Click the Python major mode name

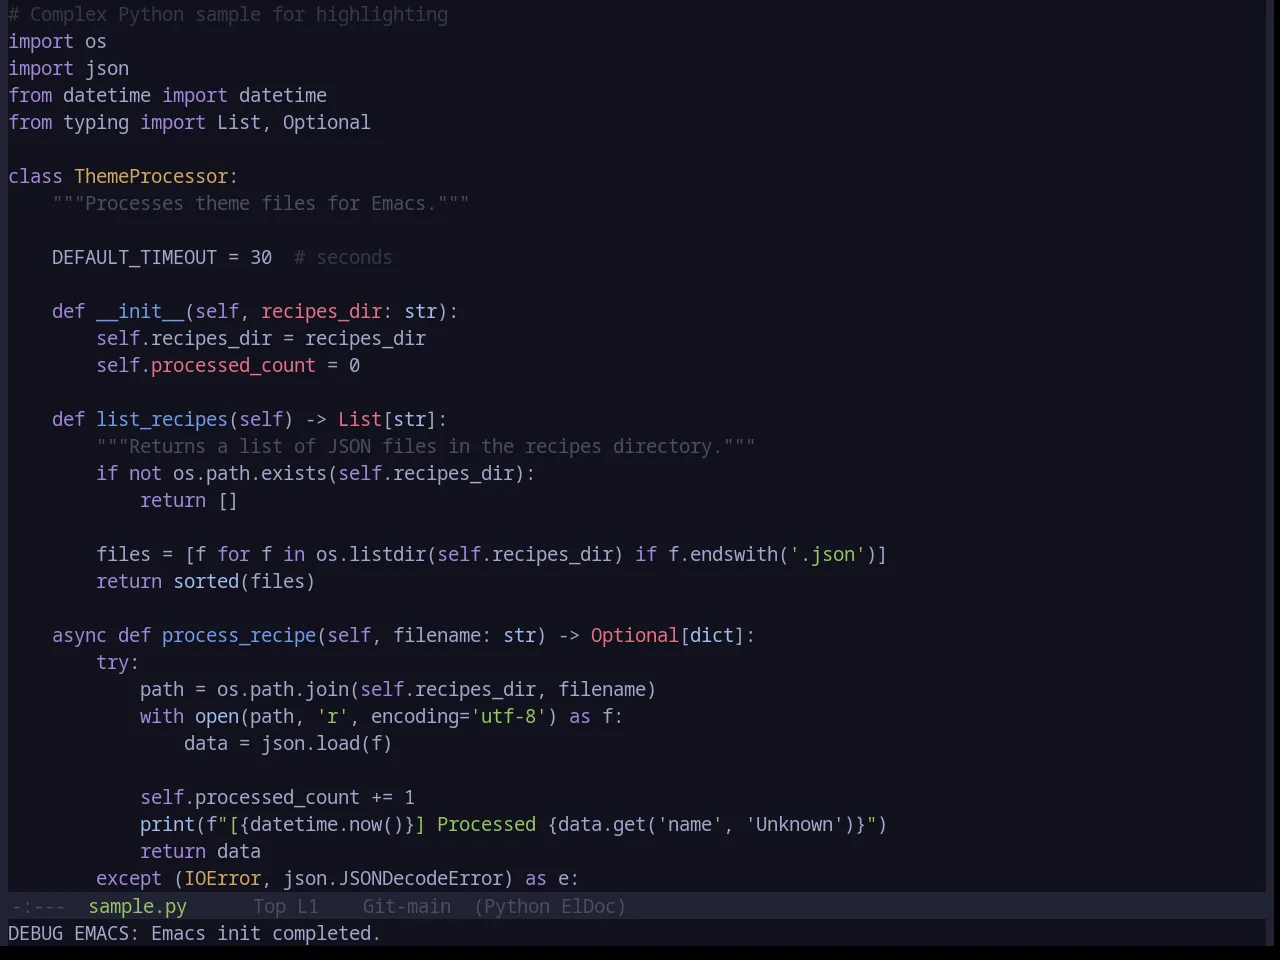517,906
